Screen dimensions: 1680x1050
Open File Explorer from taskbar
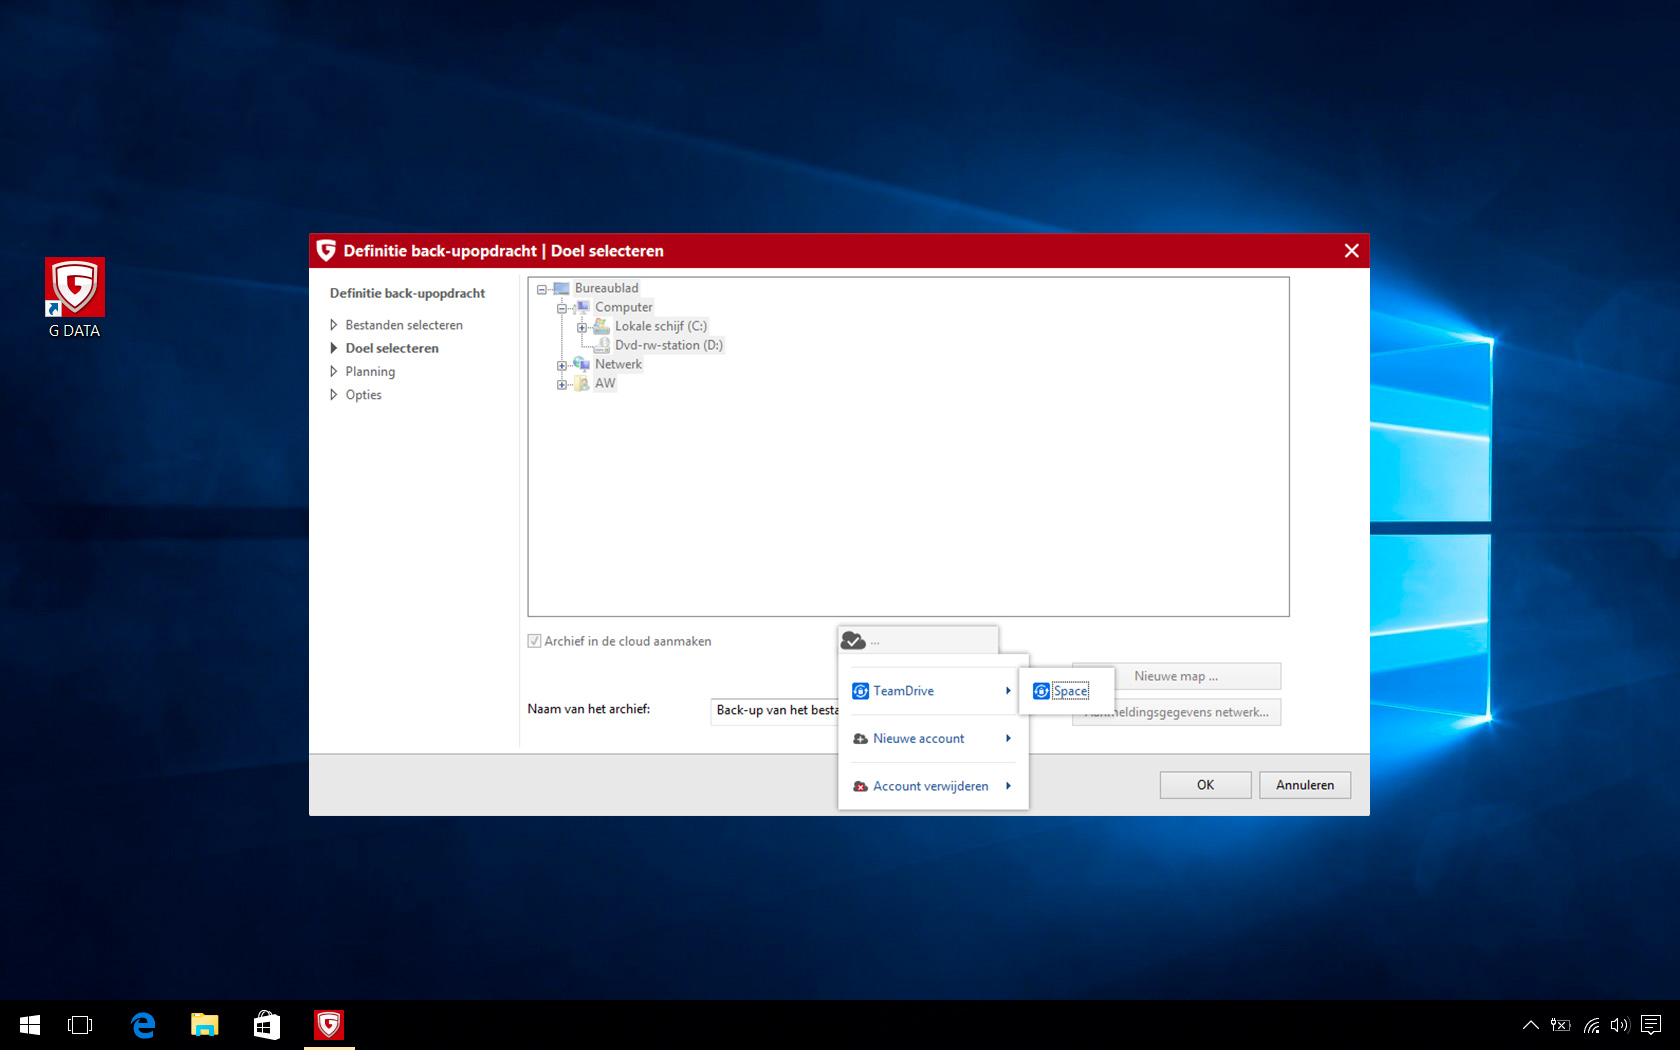205,1025
